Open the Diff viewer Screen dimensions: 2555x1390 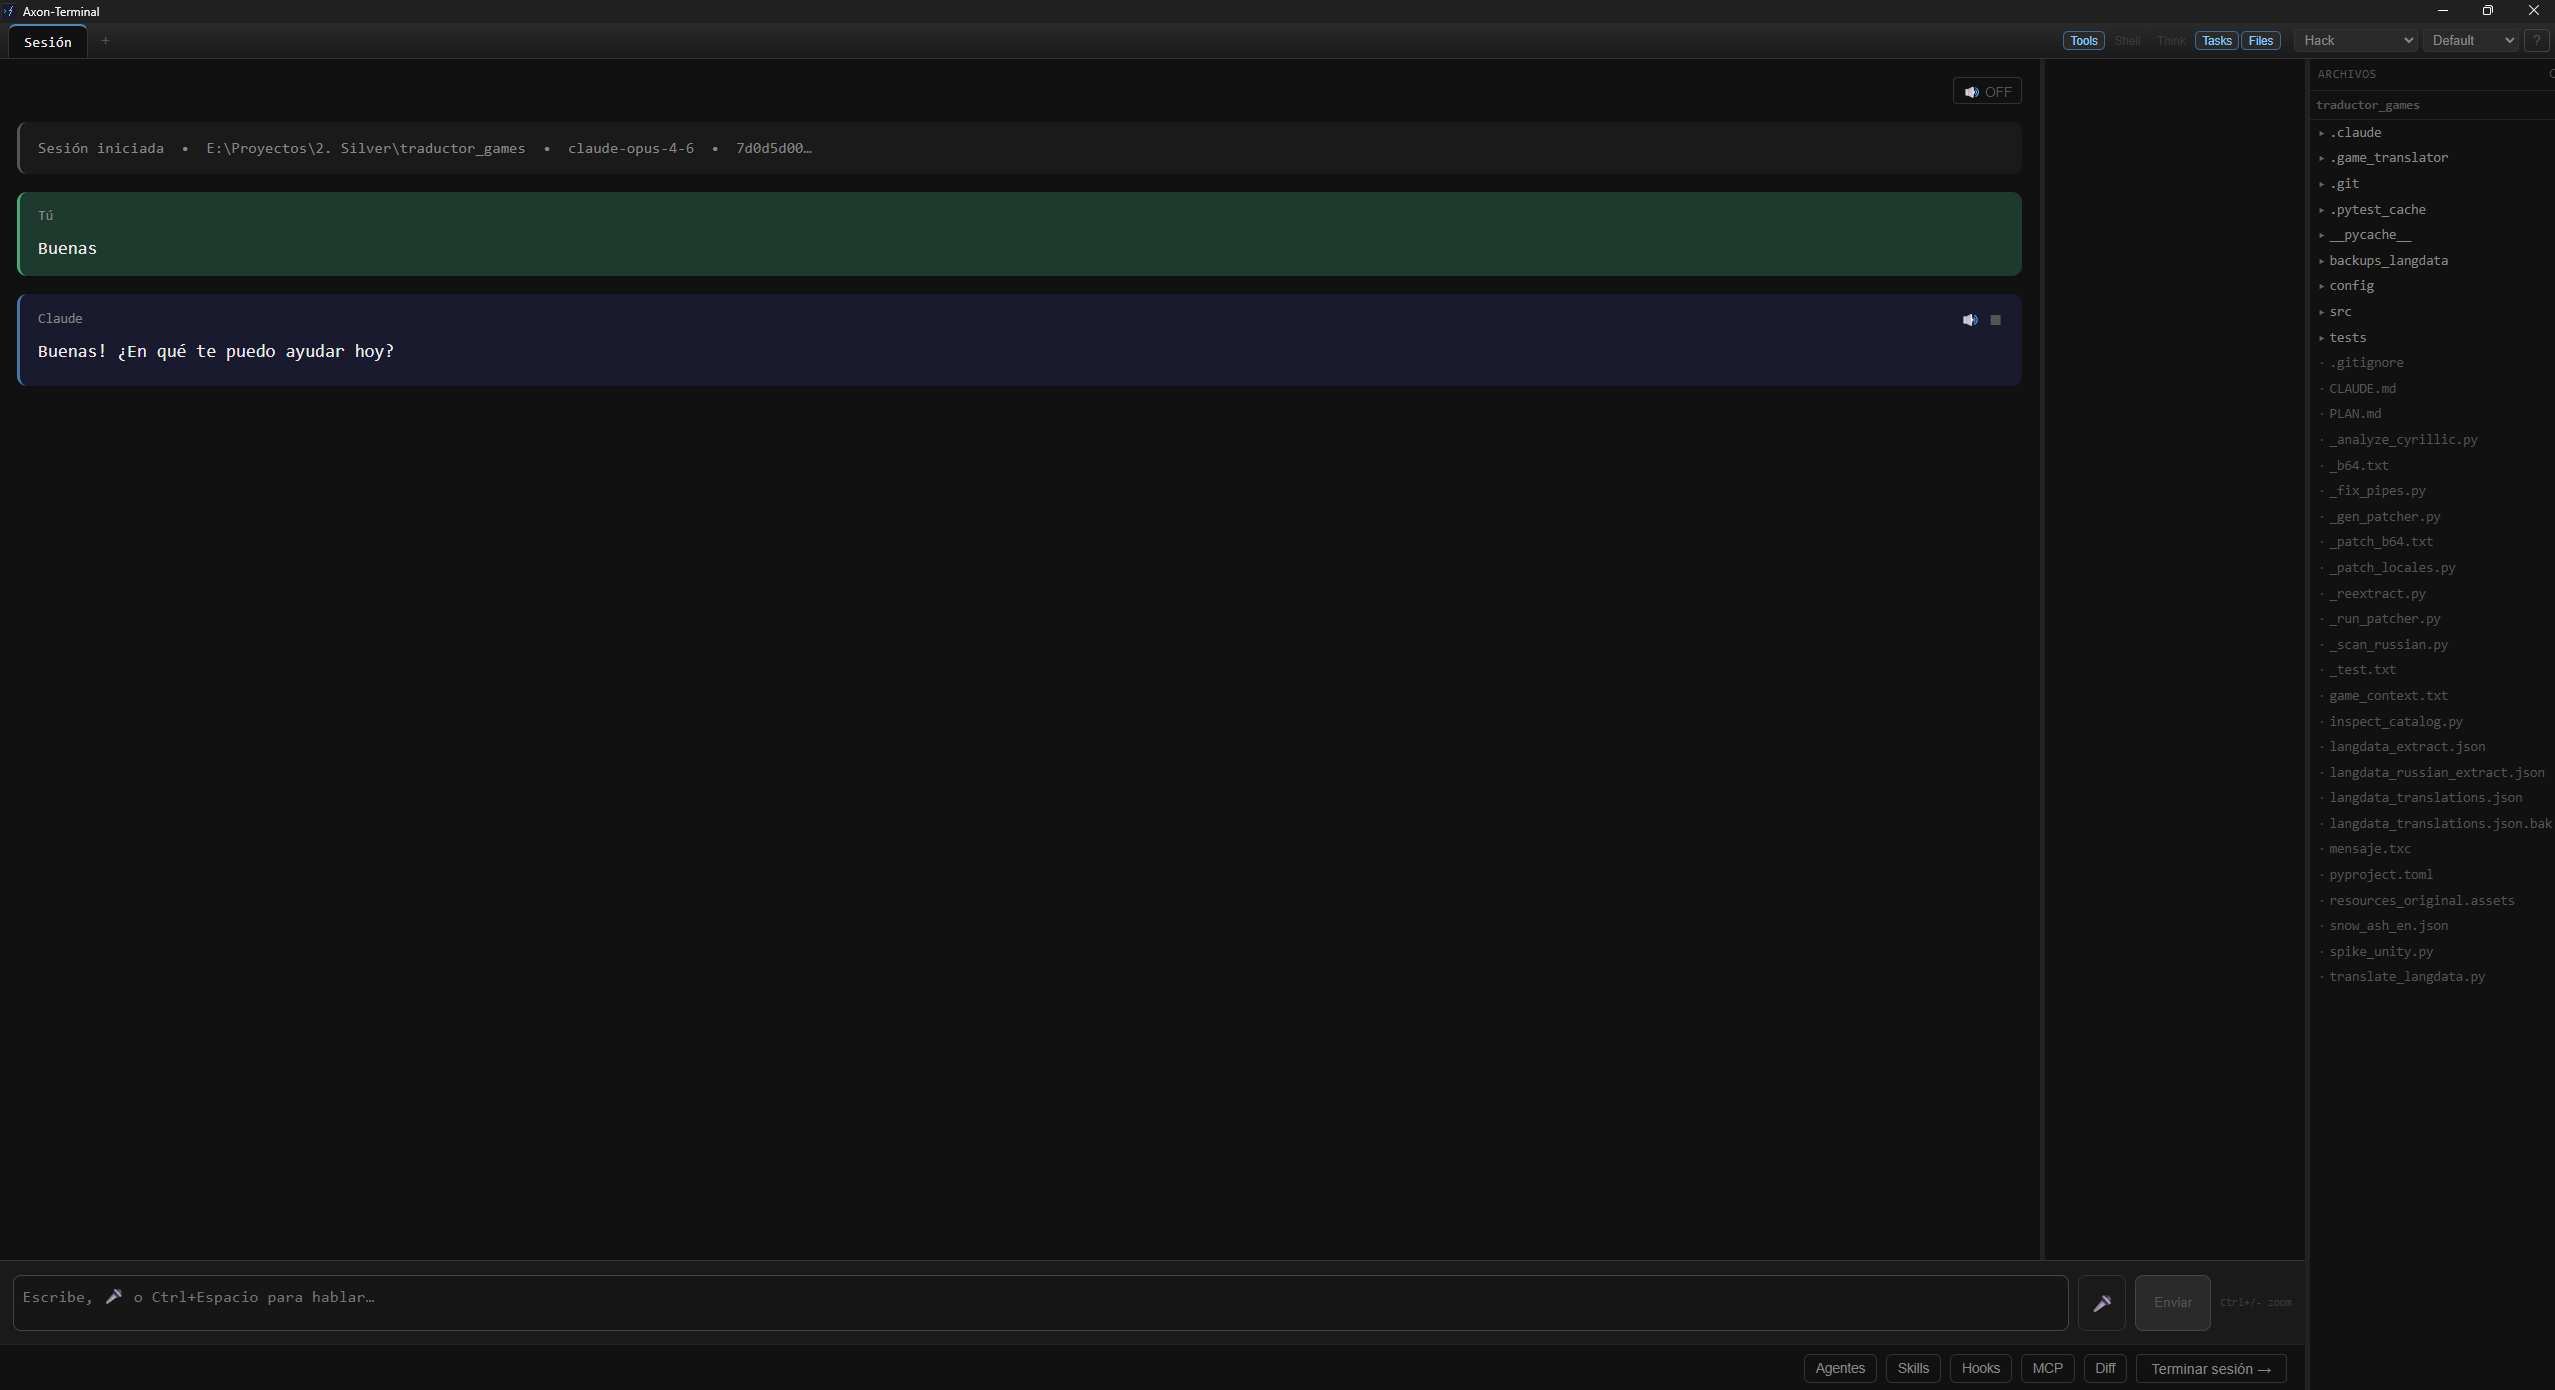pyautogui.click(x=2105, y=1368)
